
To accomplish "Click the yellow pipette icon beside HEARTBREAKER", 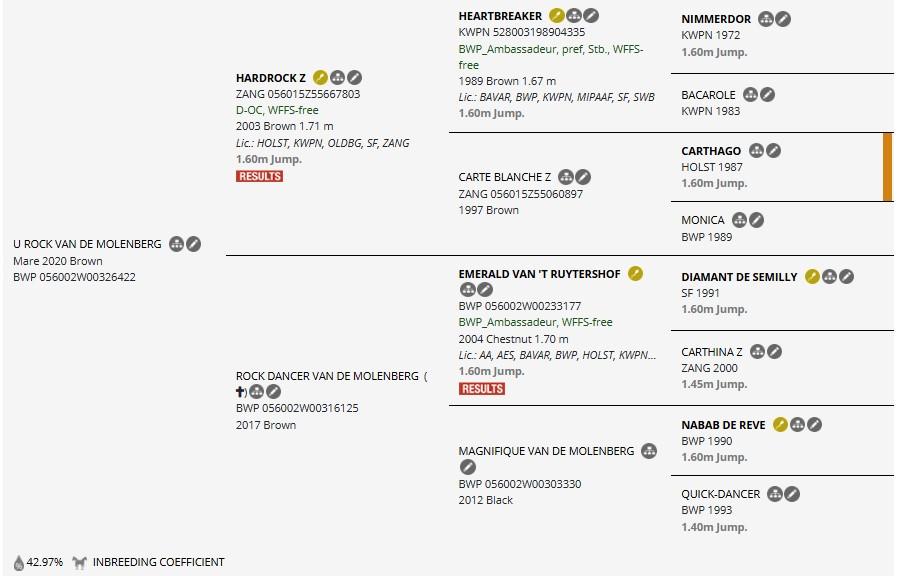I will pos(556,15).
